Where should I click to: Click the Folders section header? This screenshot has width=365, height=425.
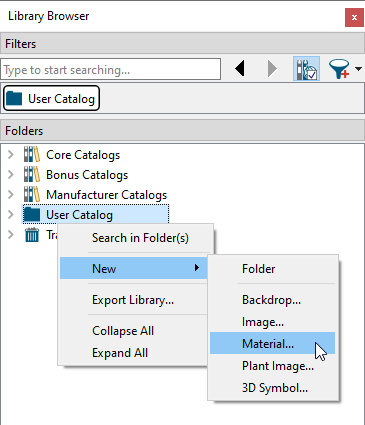182,131
